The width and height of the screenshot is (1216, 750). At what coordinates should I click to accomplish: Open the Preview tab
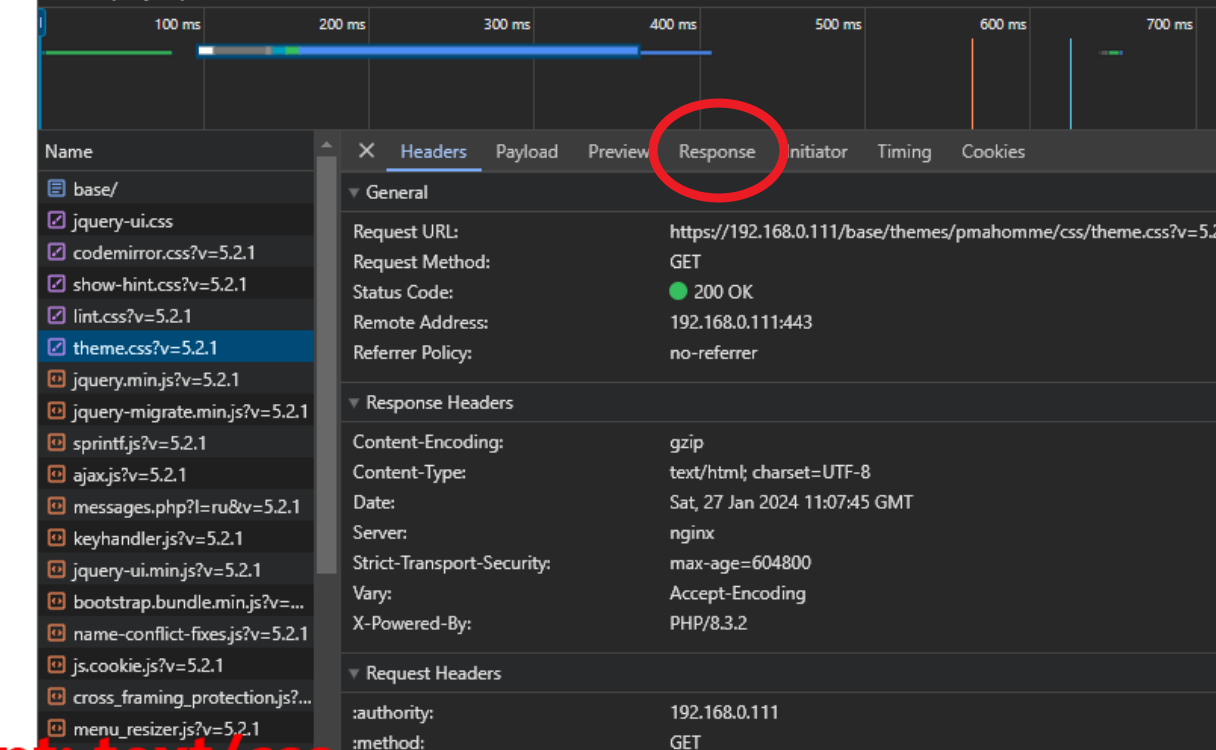pos(618,152)
